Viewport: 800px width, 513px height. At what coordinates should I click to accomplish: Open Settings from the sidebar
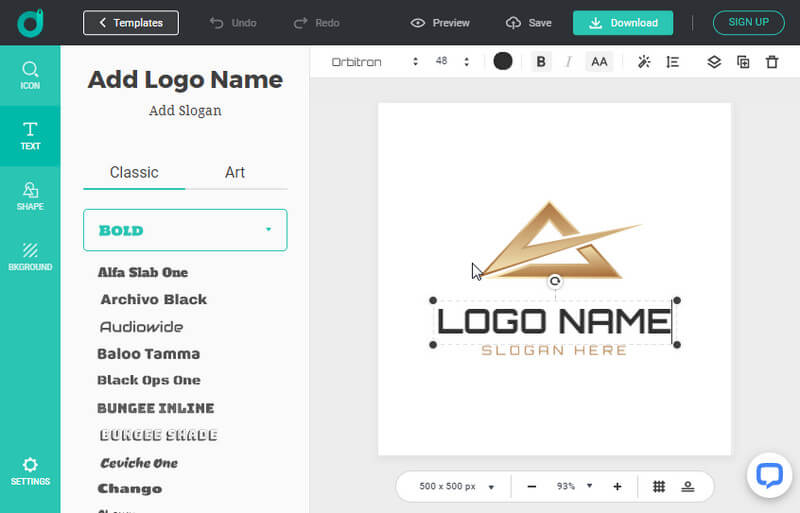(x=30, y=471)
